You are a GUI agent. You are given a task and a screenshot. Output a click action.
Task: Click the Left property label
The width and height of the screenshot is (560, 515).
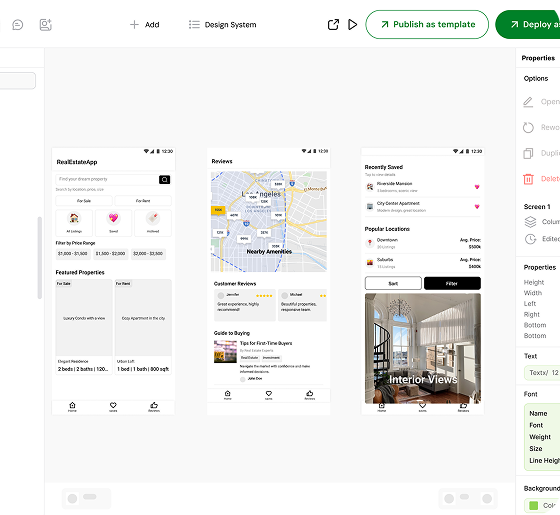[530, 304]
